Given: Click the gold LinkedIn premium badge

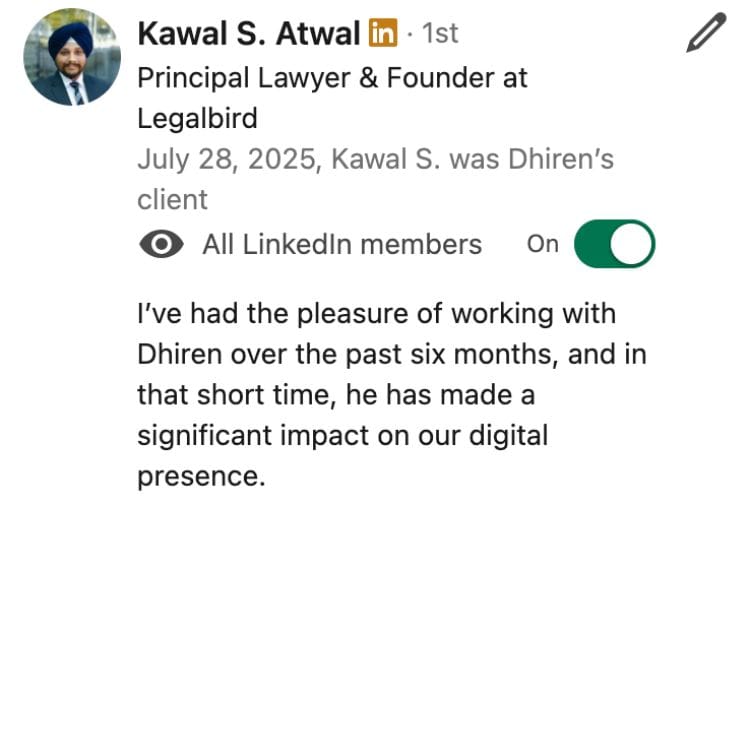Looking at the screenshot, I should pos(383,33).
